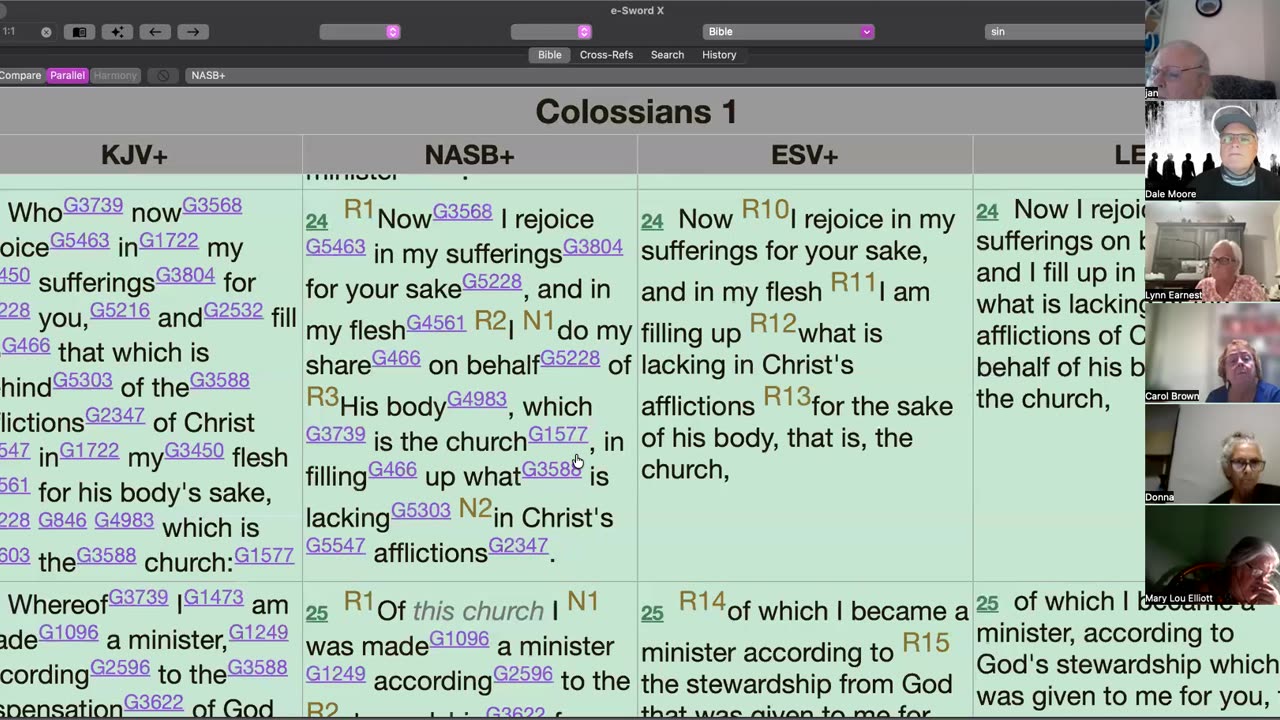Click ESV+ column header
Screen dimensions: 1280x720
[x=804, y=155]
